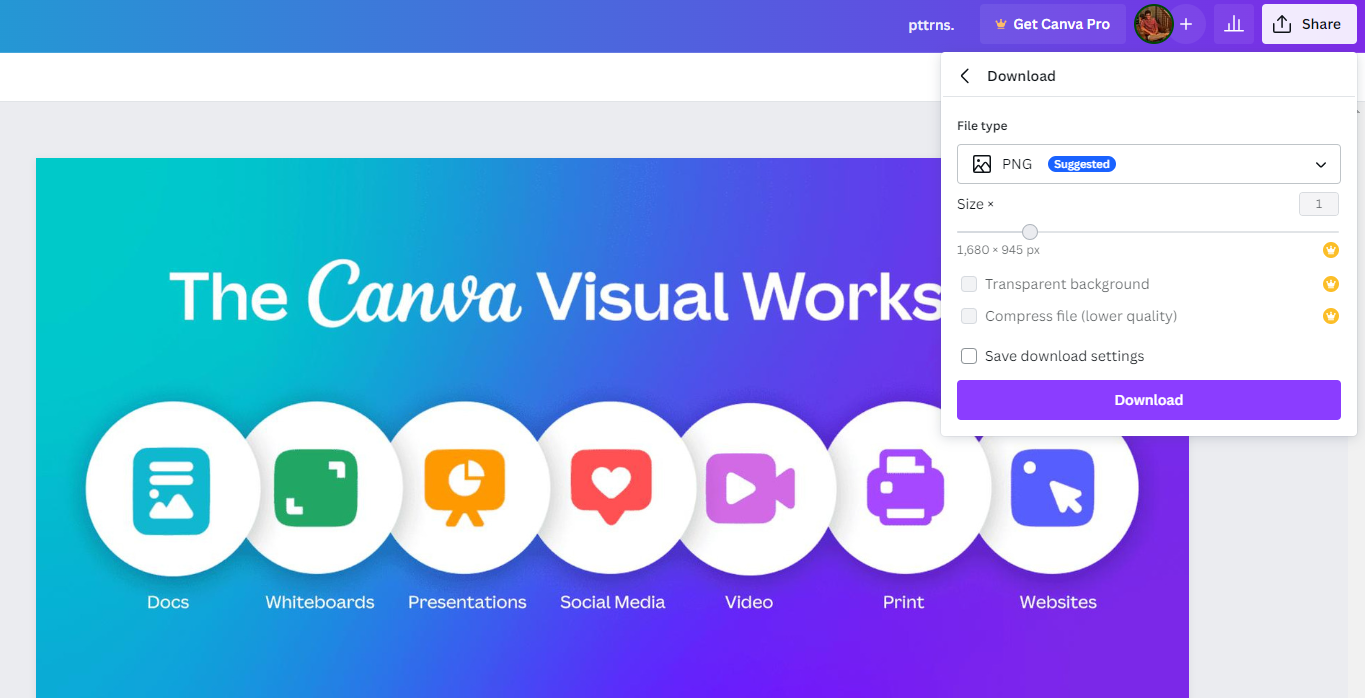Open the File type PNG dropdown
This screenshot has width=1365, height=698.
coord(1149,164)
